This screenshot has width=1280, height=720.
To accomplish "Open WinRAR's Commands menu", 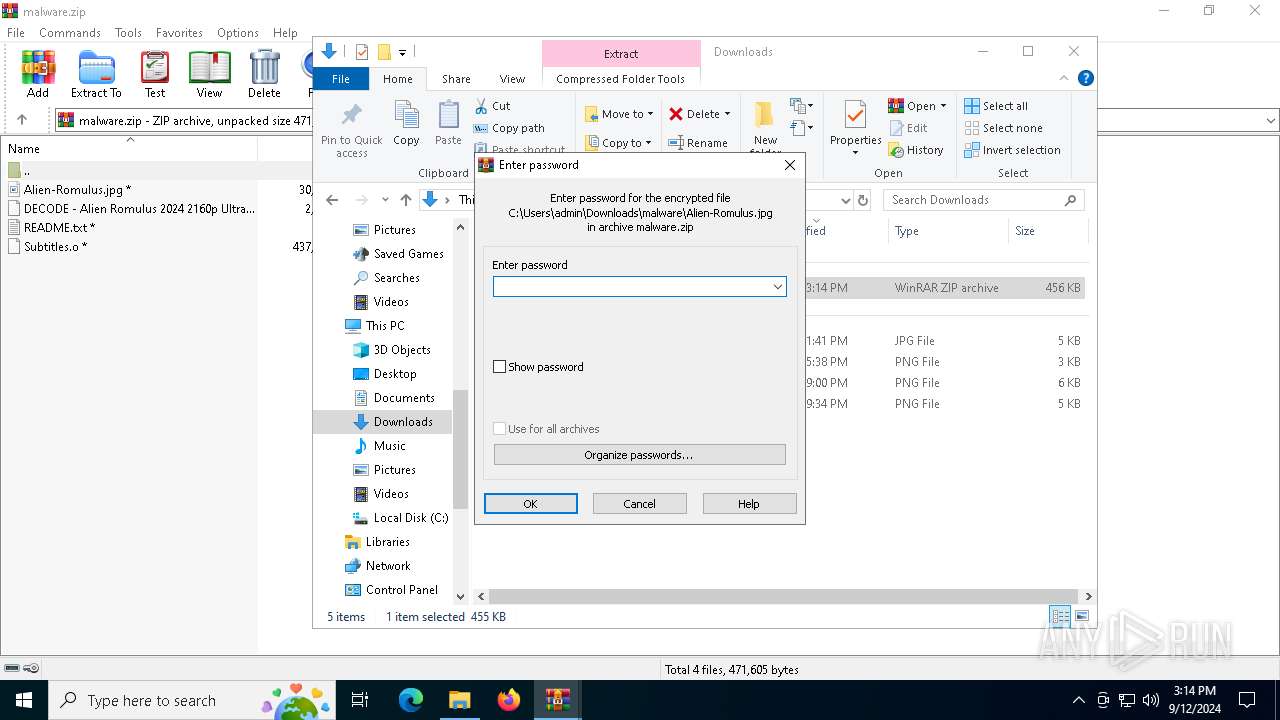I will 70,33.
